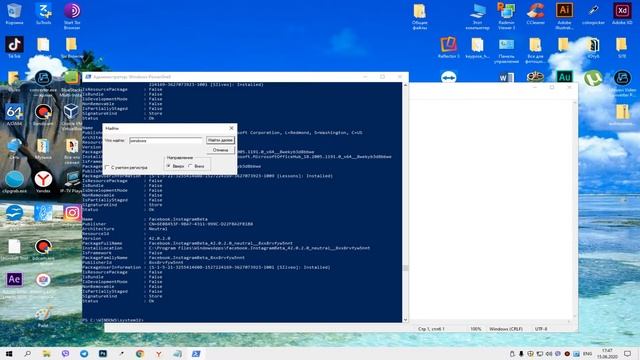The height and width of the screenshot is (360, 640).
Task: Open the notification center icon
Action: pos(628,353)
